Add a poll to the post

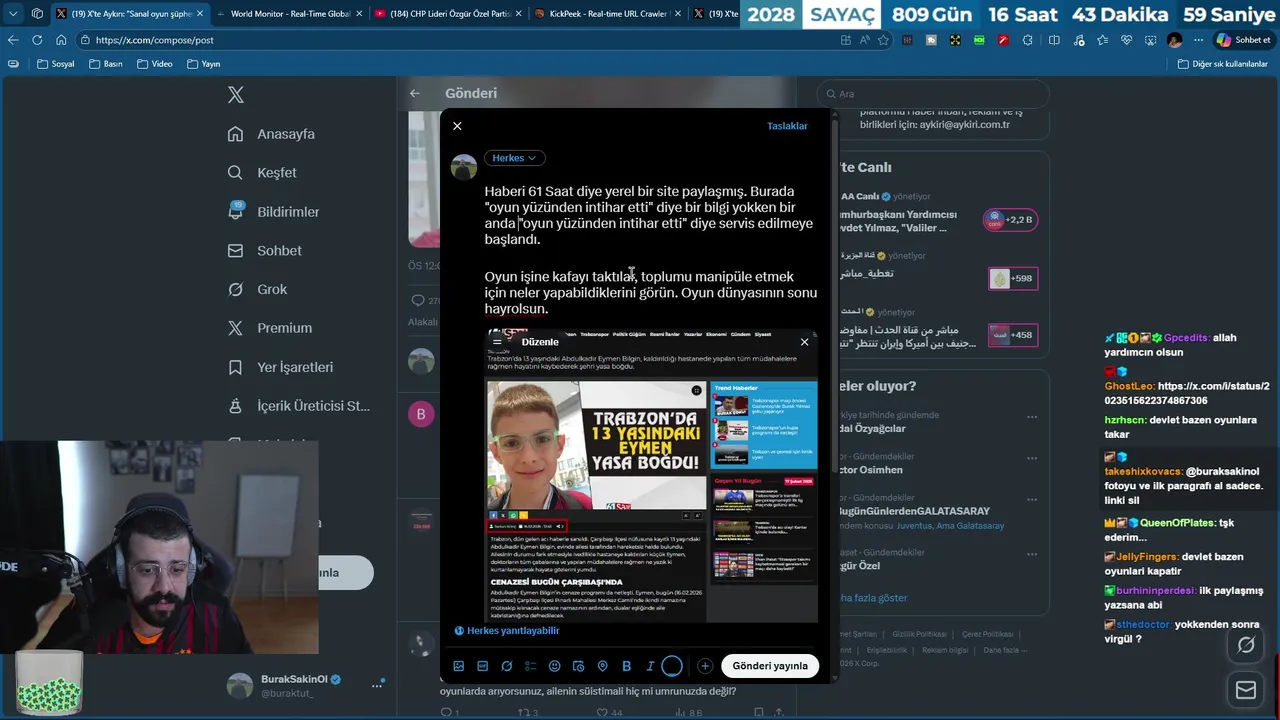pos(531,666)
